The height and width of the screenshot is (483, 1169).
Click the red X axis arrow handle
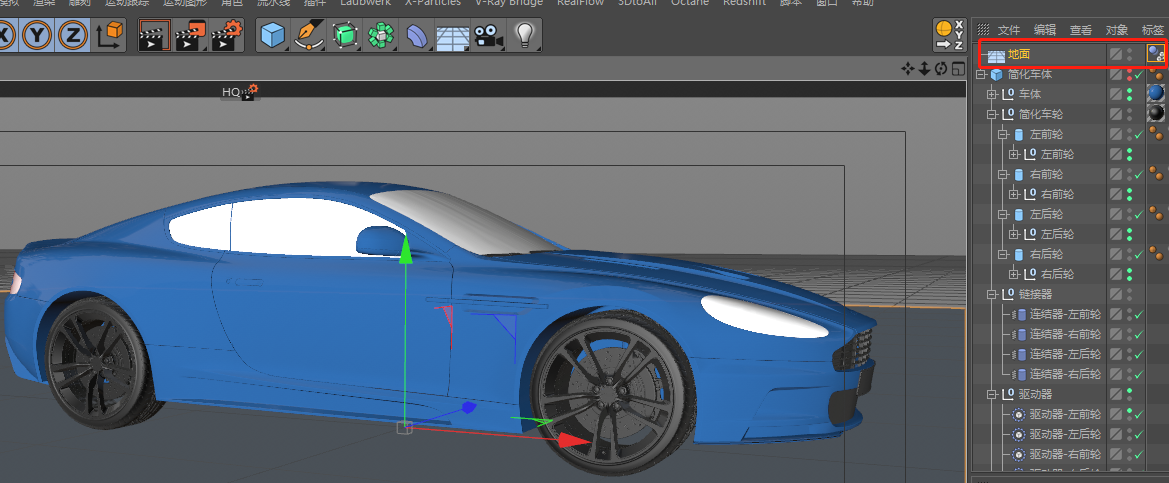pyautogui.click(x=576, y=441)
